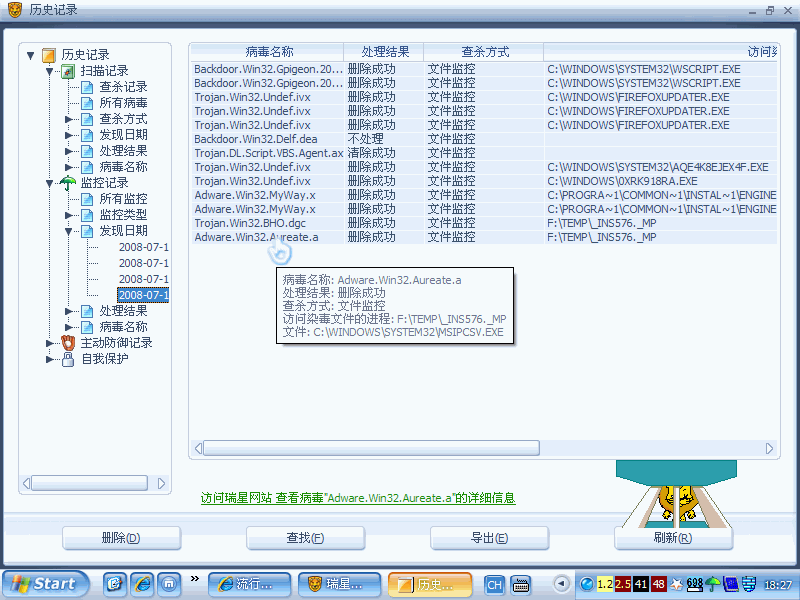This screenshot has width=800, height=600.
Task: Click the red 48 tray indicator
Action: tap(659, 584)
